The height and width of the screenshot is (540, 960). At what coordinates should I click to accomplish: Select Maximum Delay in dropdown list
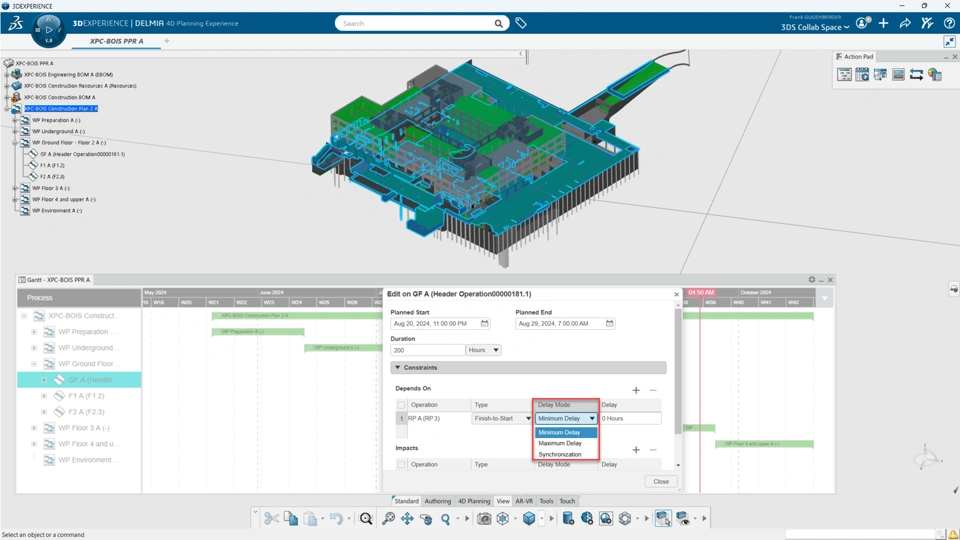click(x=566, y=443)
